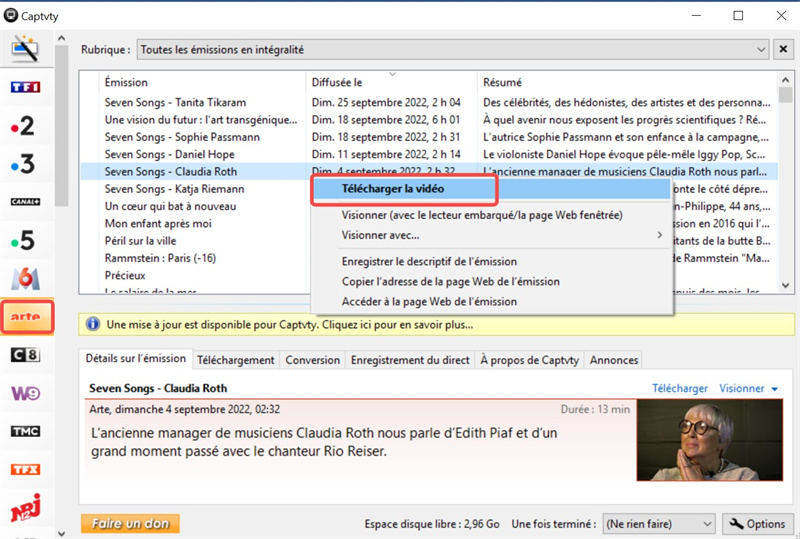Select the TMC channel logo
The image size is (800, 539).
tap(26, 431)
